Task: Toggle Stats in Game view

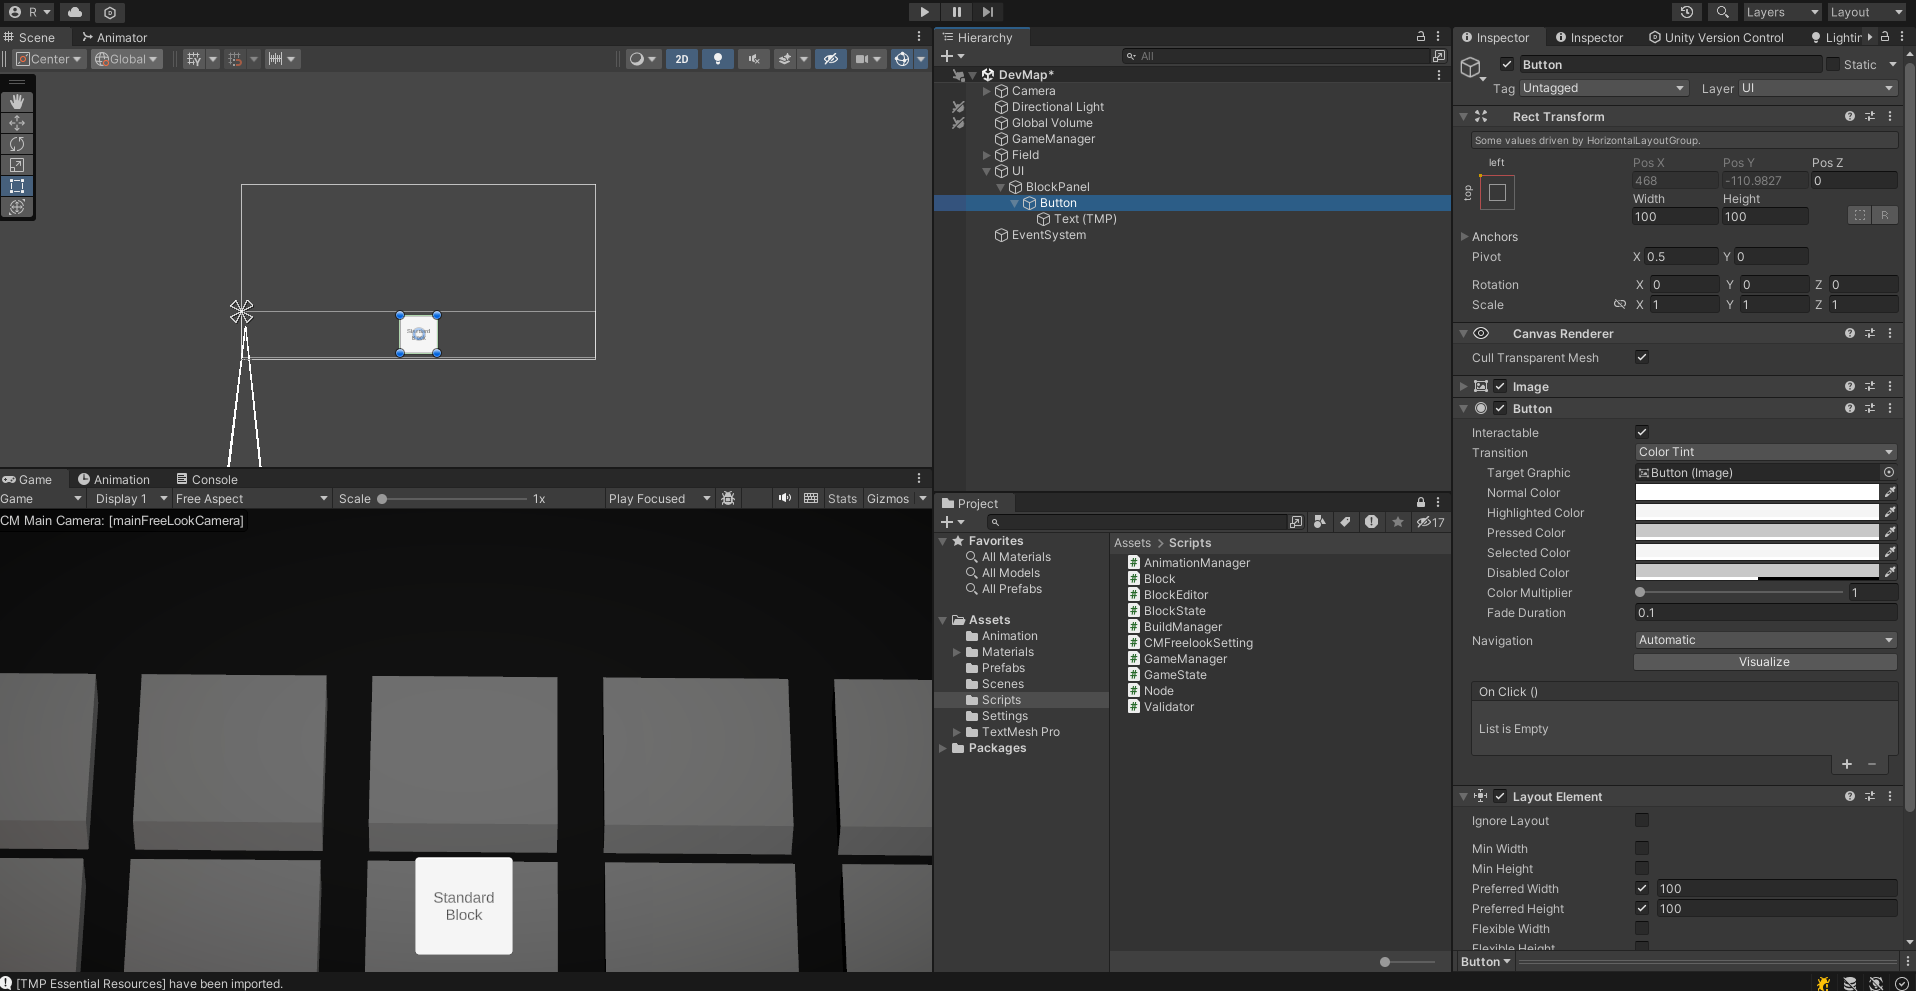Action: pos(842,498)
